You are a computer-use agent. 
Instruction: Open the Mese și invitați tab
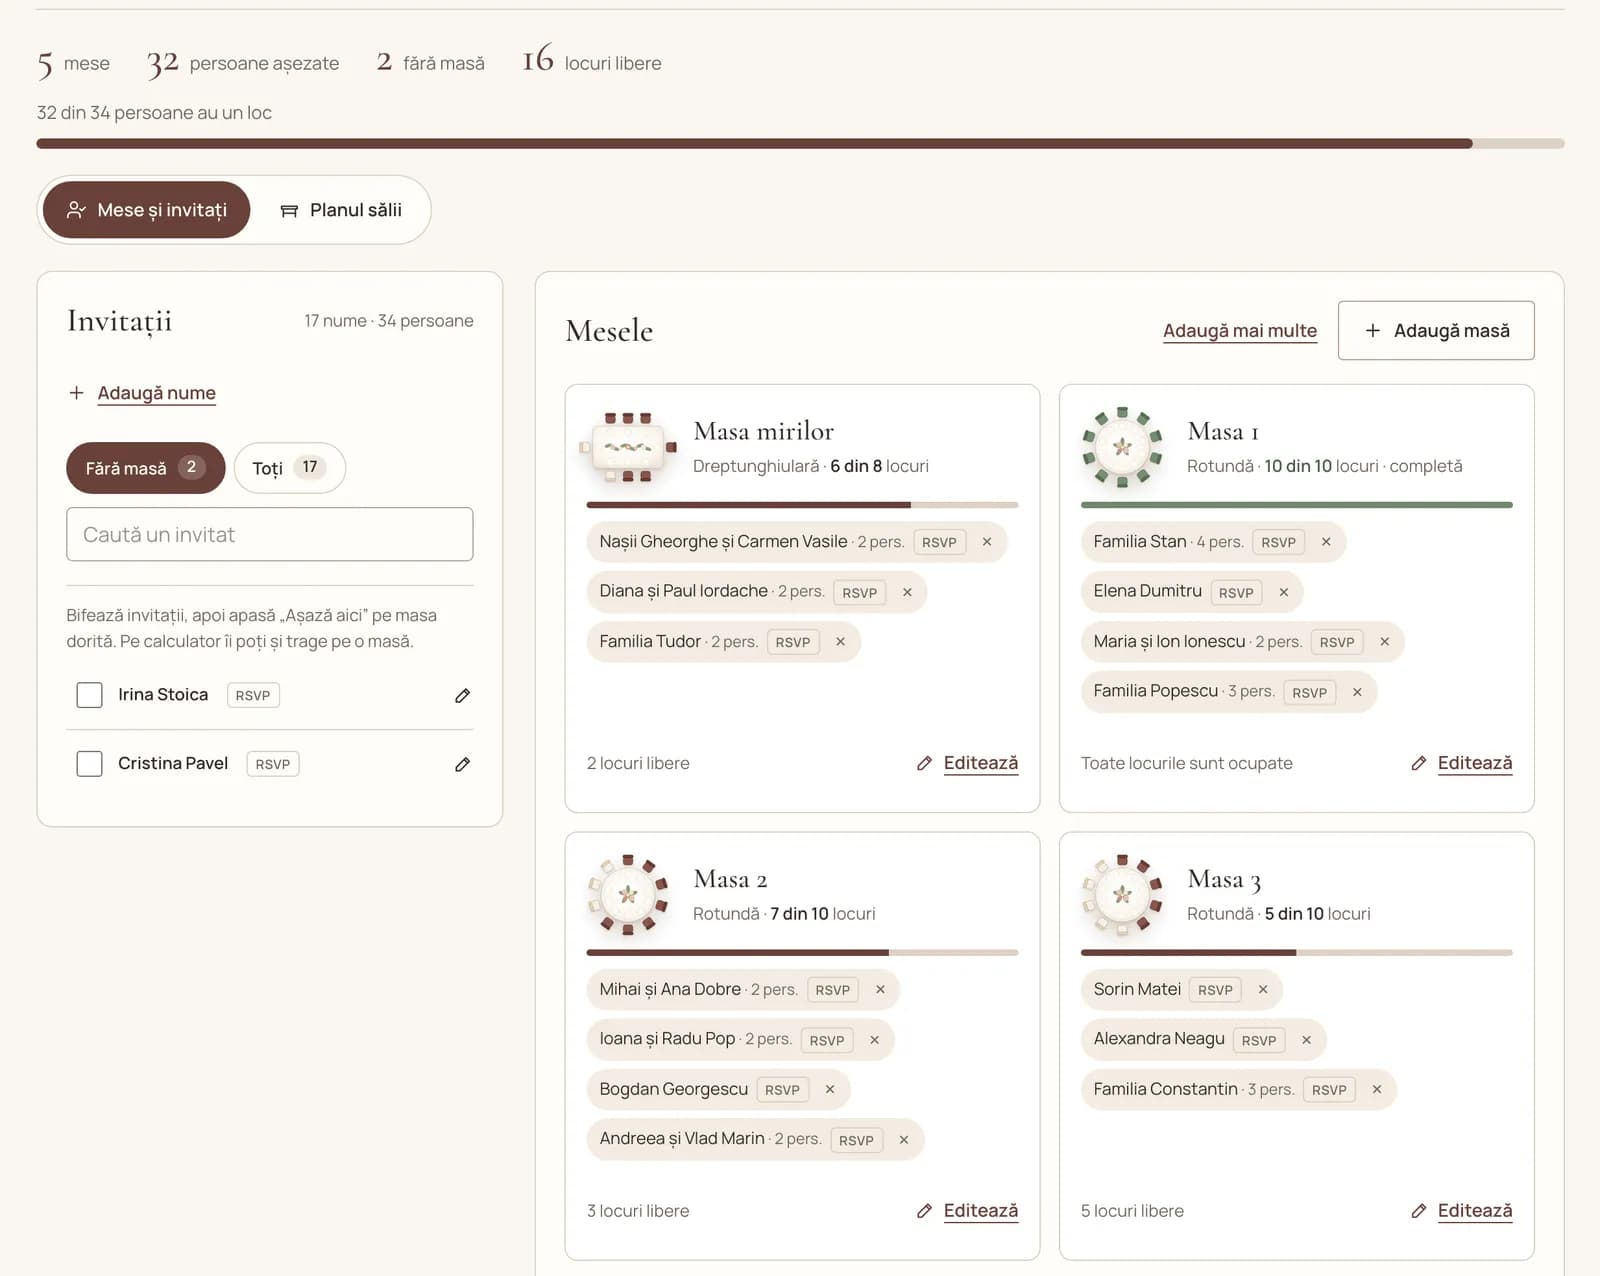click(x=146, y=210)
